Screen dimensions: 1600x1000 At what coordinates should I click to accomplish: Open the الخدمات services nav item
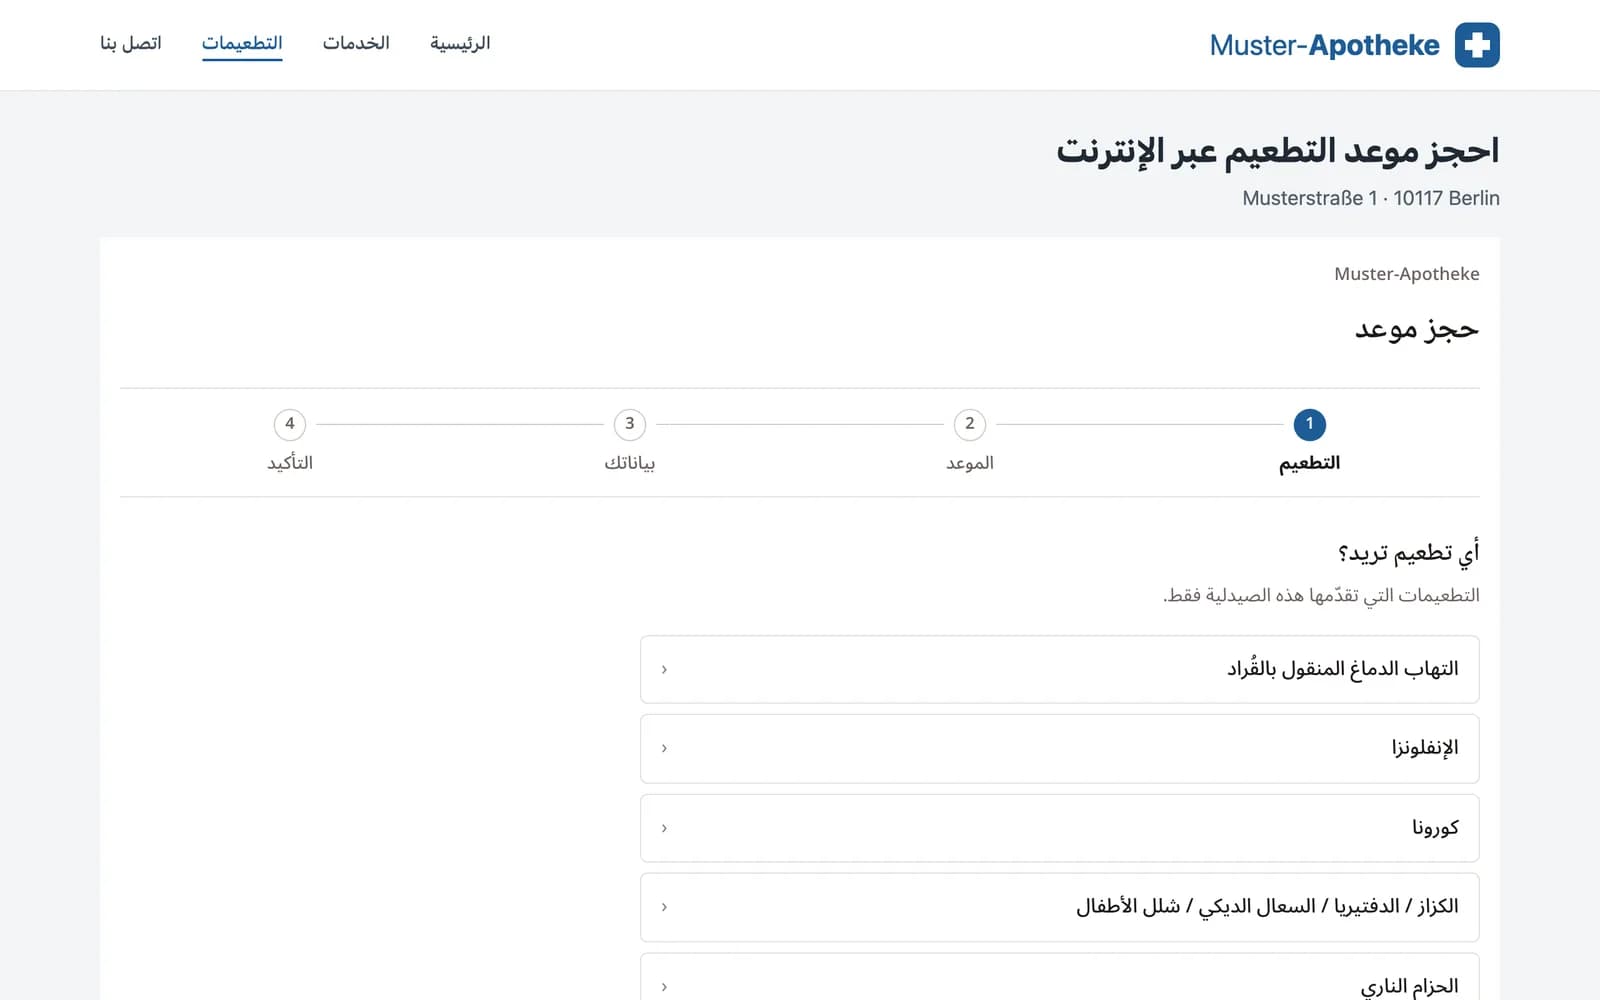[356, 43]
